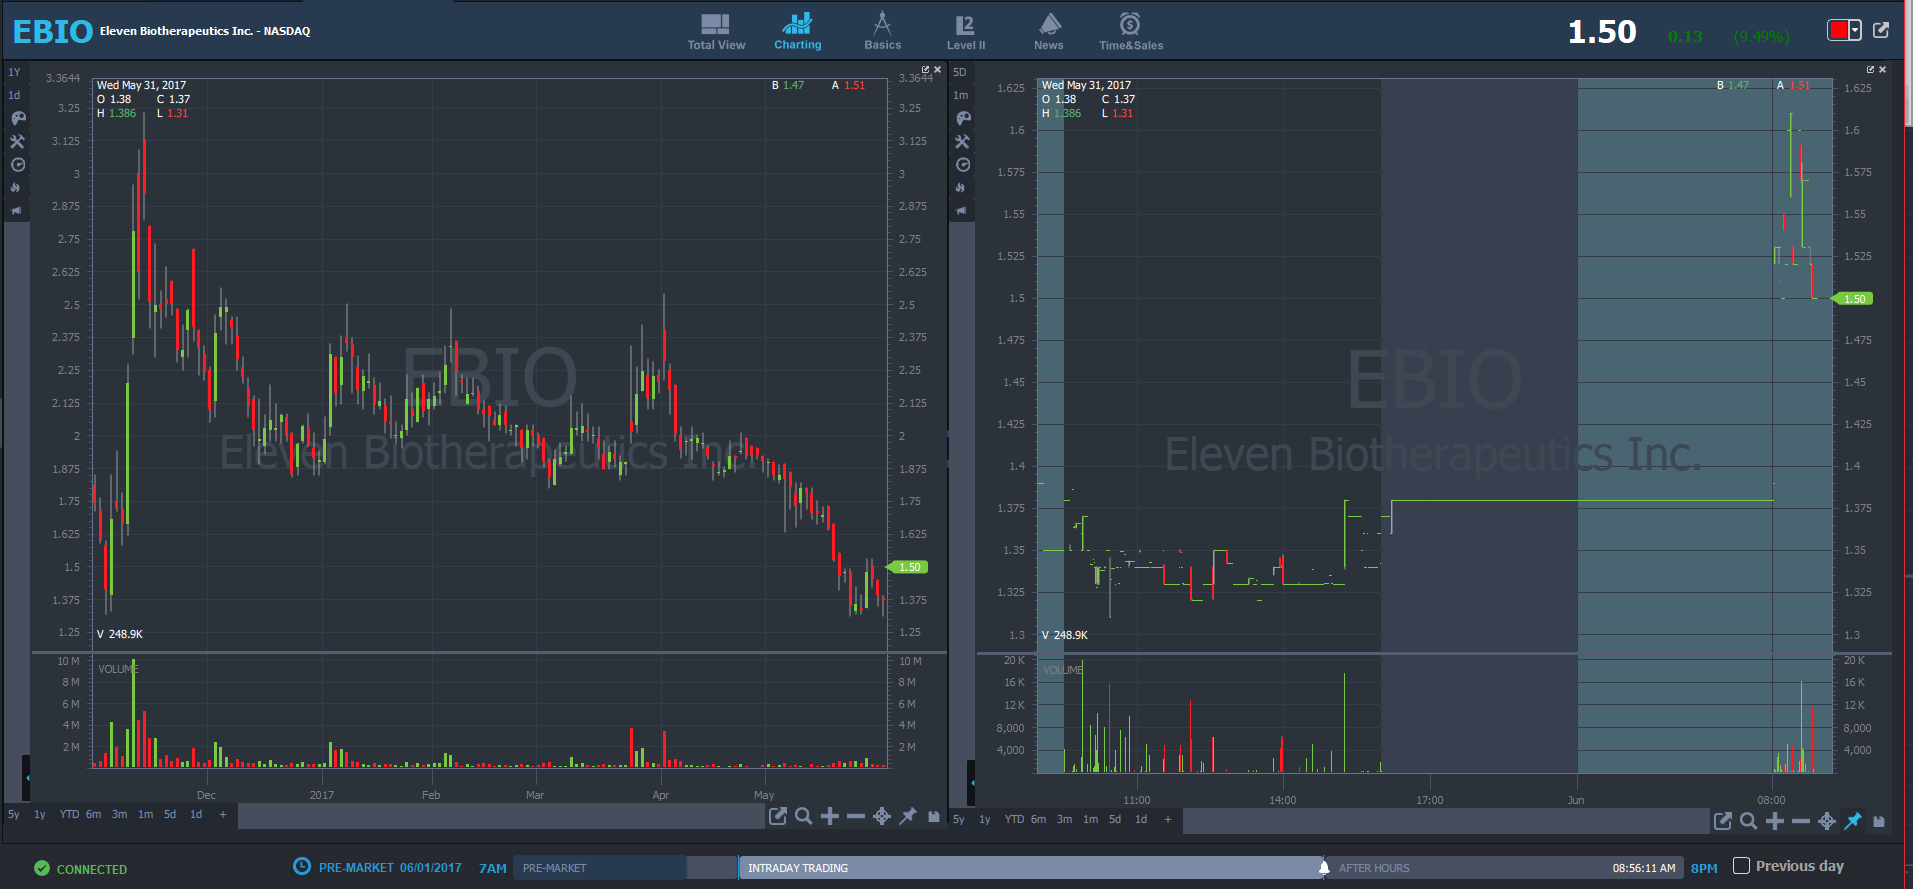Add custom range on right chart
1913x889 pixels.
[x=1167, y=819]
